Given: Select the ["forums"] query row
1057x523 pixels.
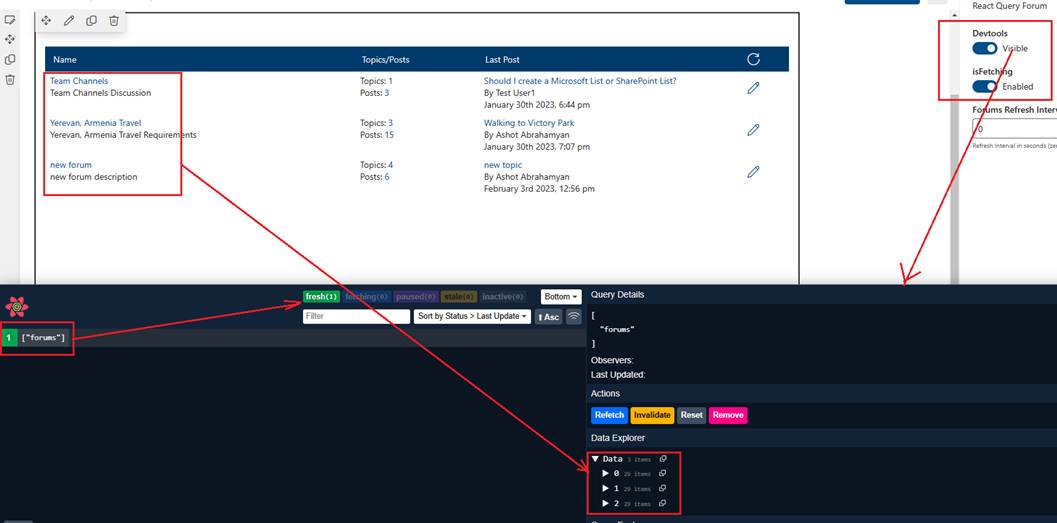Looking at the screenshot, I should coord(44,338).
